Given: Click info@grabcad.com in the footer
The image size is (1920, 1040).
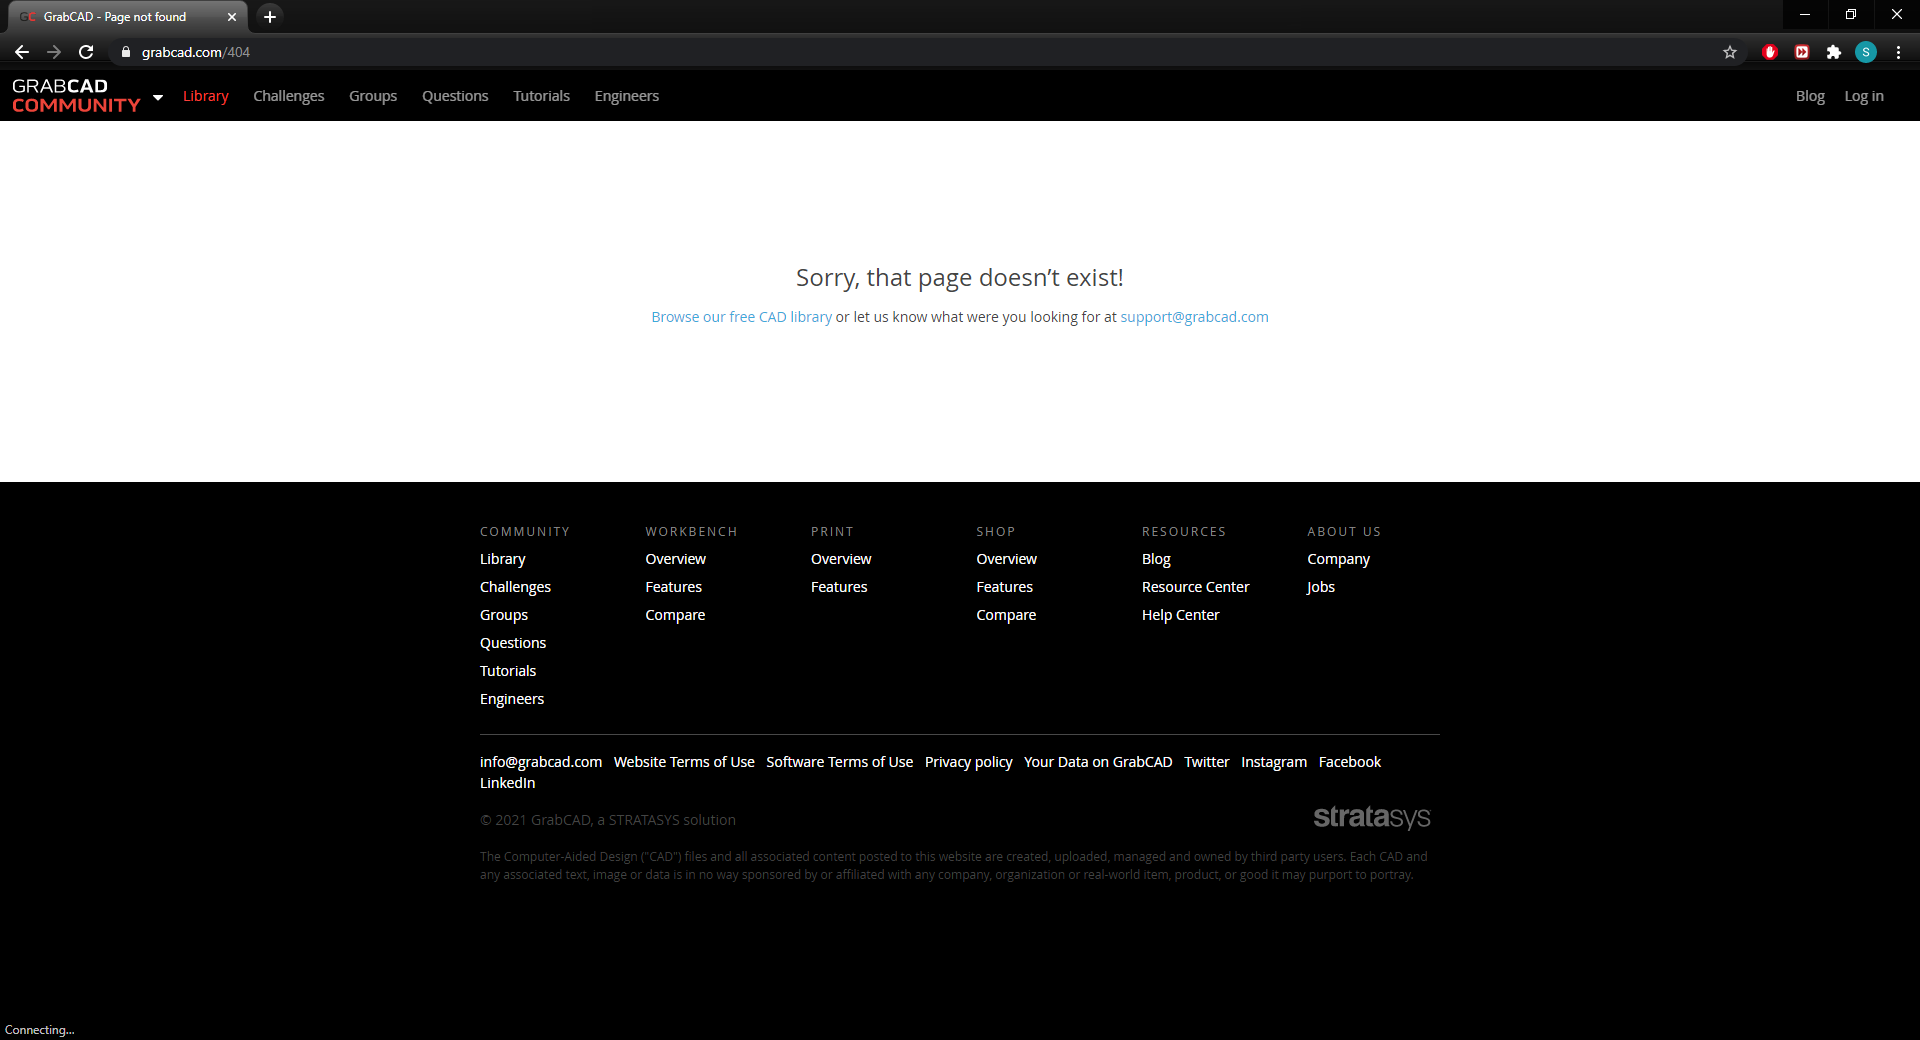Looking at the screenshot, I should (x=541, y=762).
